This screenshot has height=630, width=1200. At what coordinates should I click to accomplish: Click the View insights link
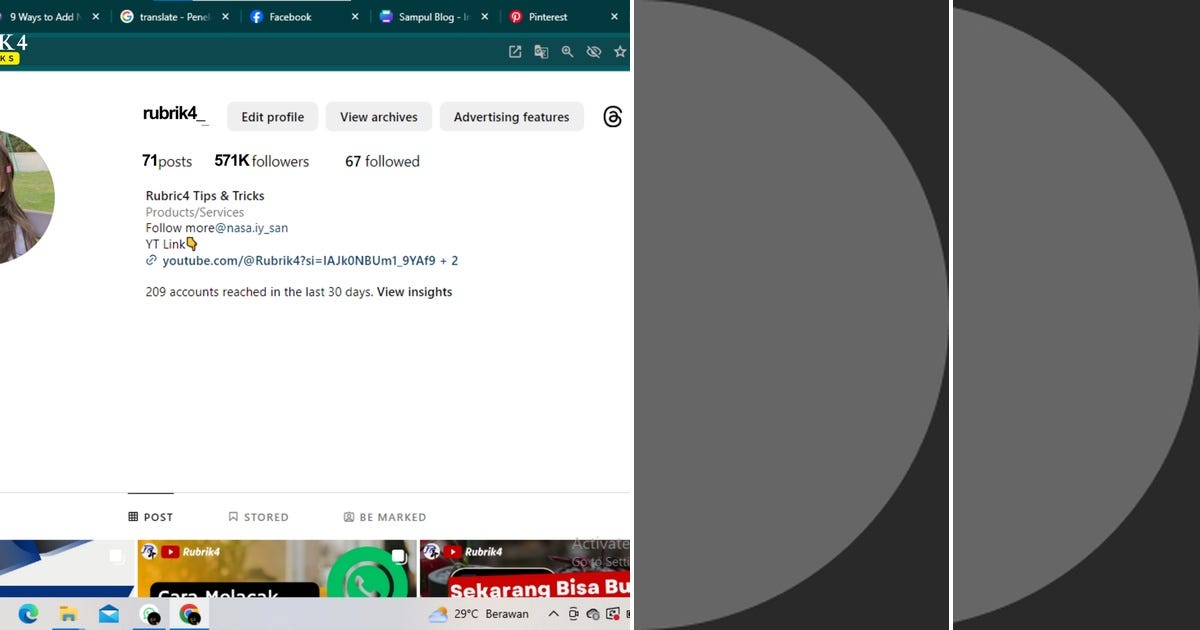415,292
